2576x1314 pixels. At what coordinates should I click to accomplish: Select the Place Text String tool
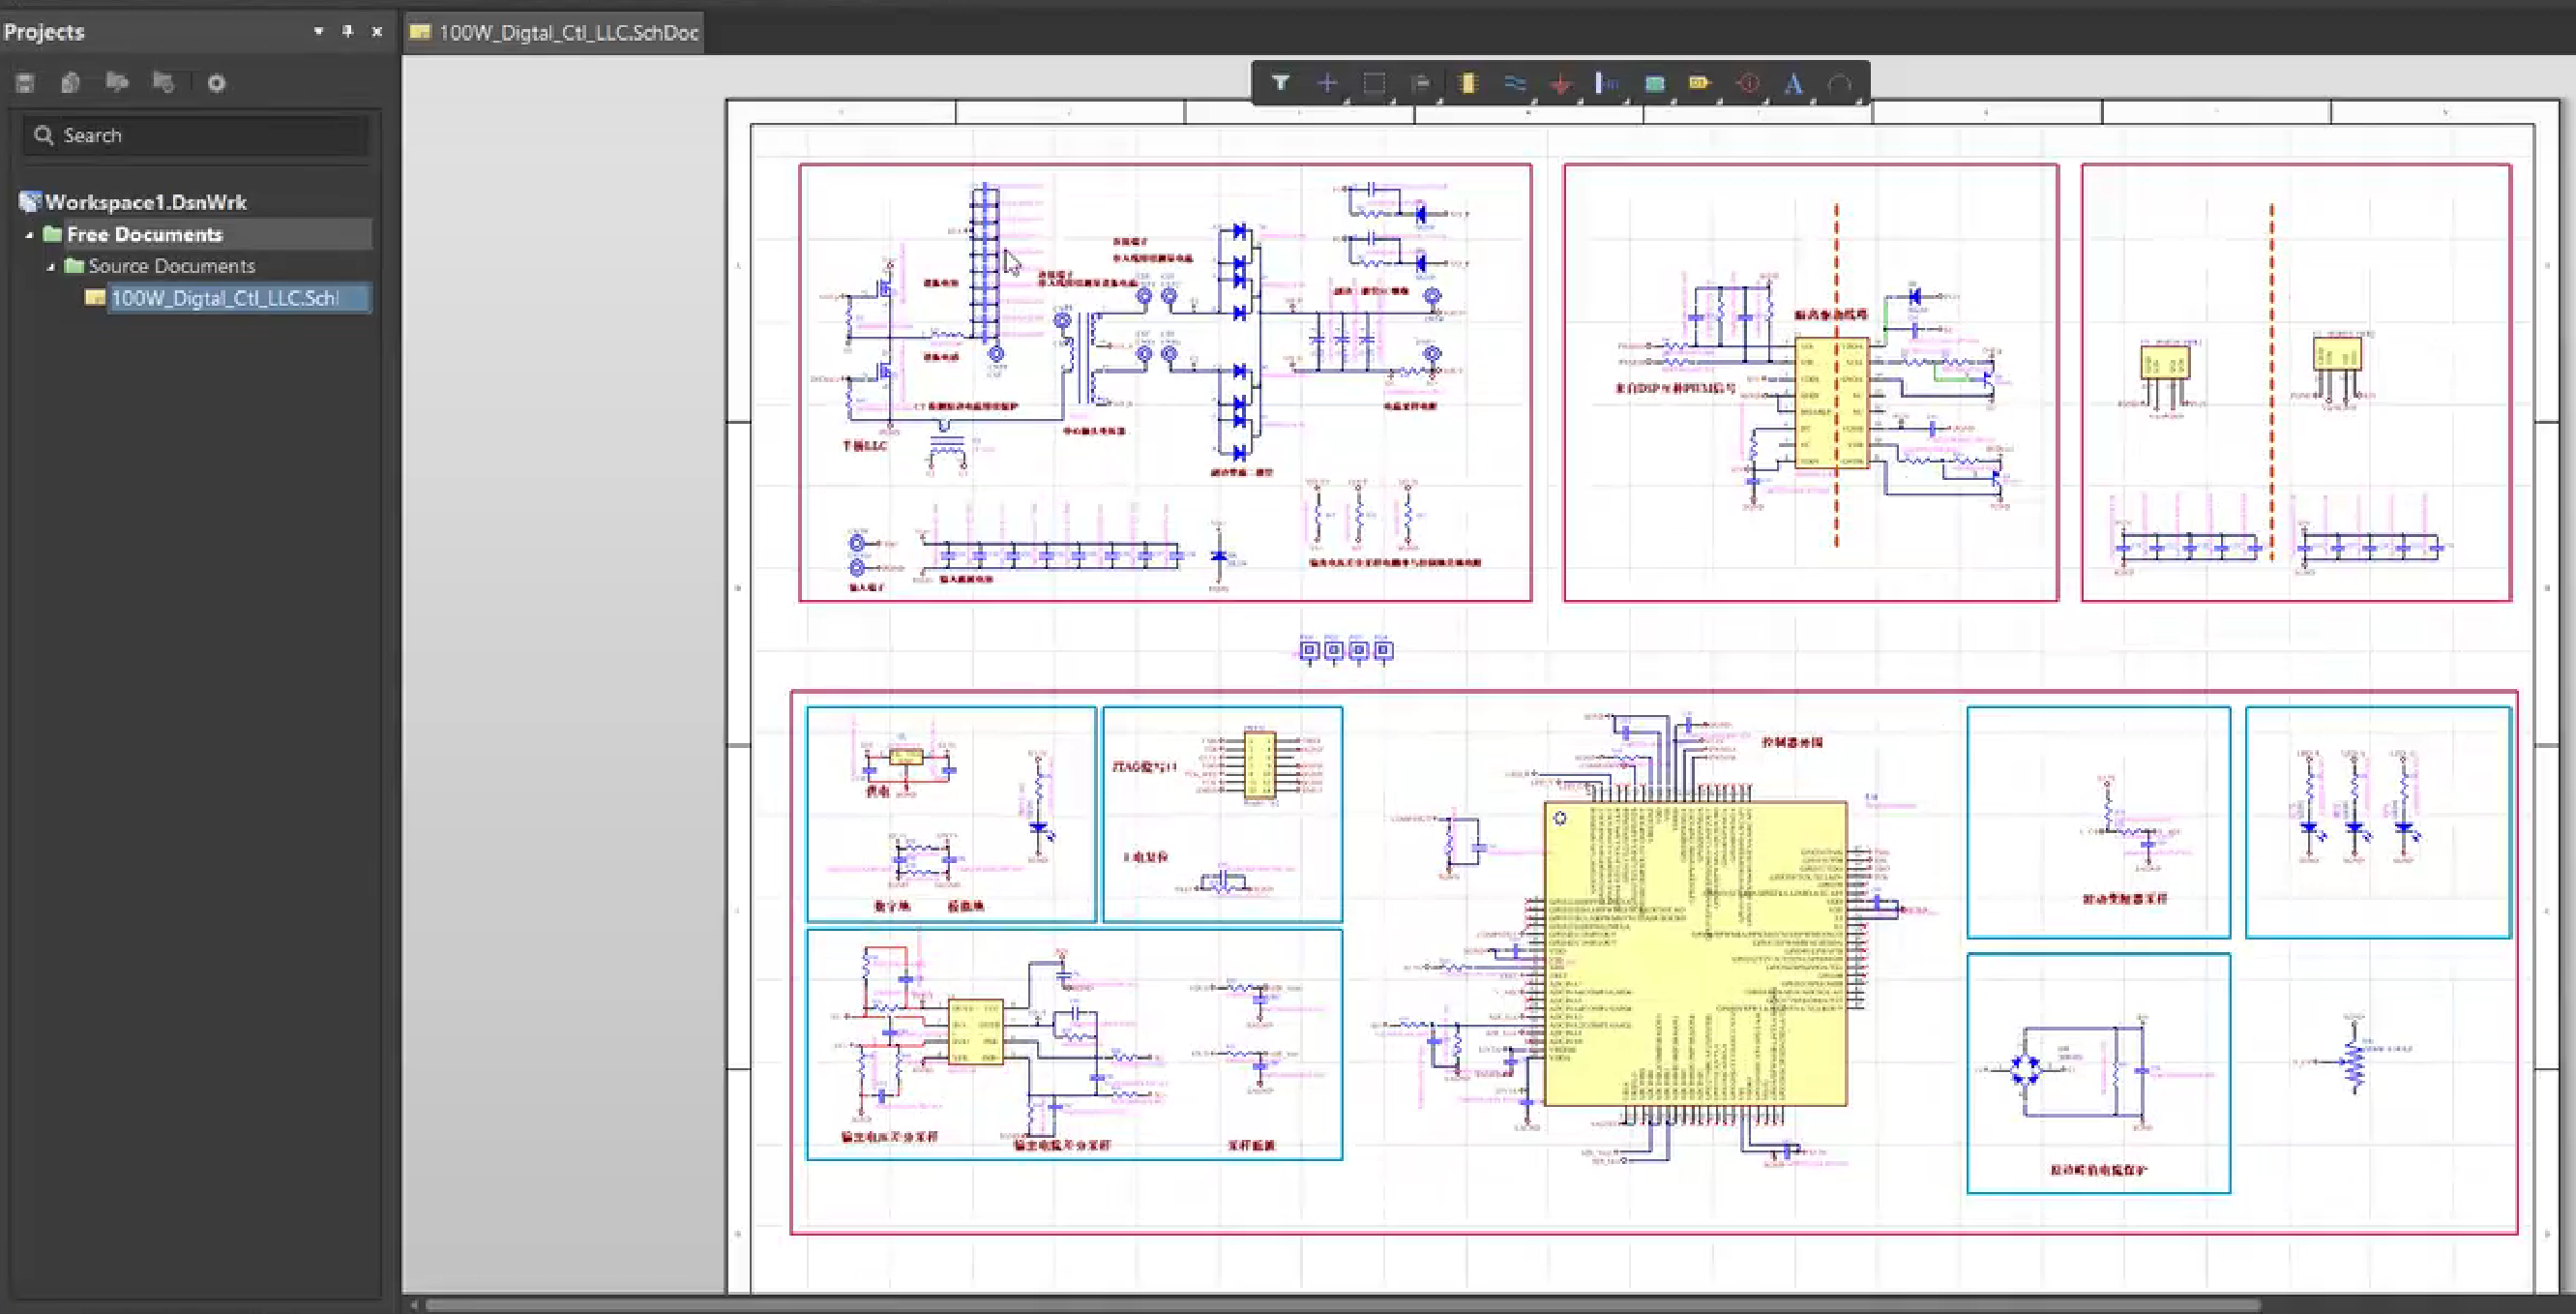[x=1793, y=84]
